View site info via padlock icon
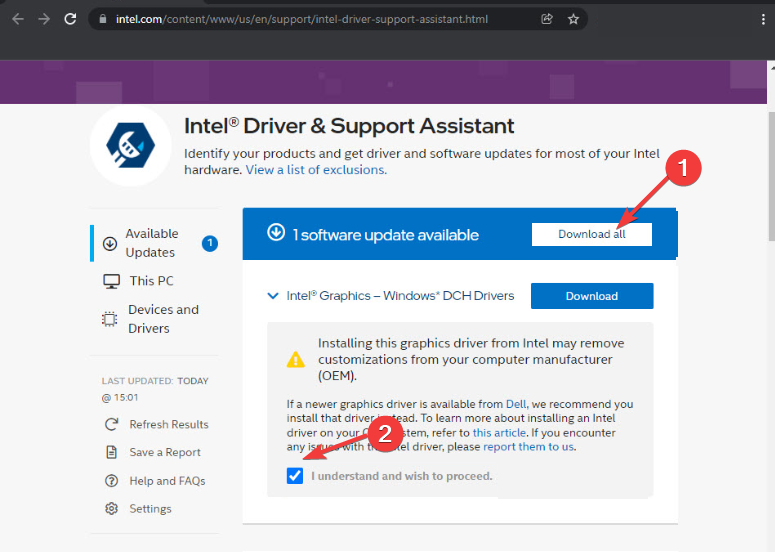This screenshot has width=775, height=552. coord(103,19)
